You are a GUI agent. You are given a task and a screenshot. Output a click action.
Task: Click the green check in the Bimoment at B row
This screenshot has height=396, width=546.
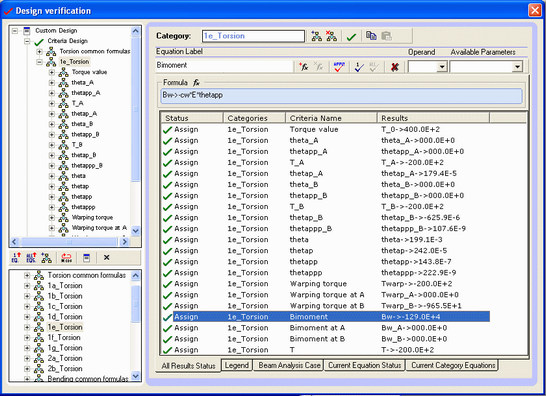(167, 339)
